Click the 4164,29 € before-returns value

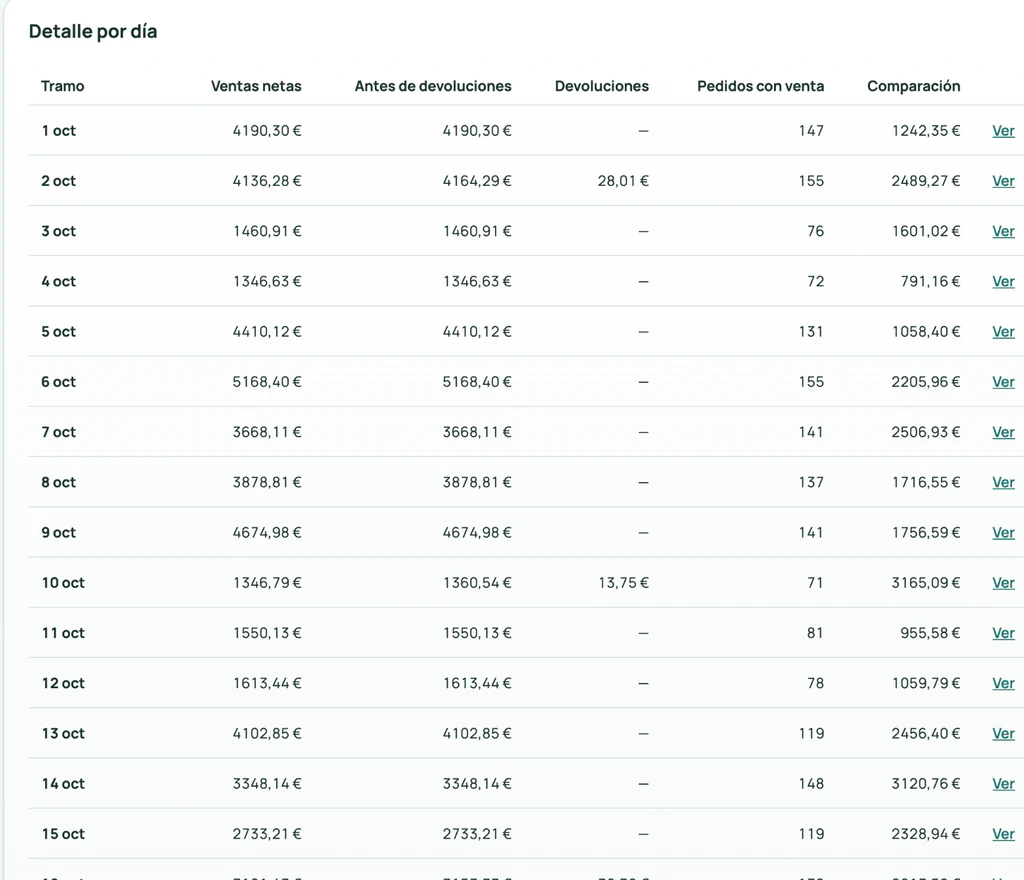[477, 181]
